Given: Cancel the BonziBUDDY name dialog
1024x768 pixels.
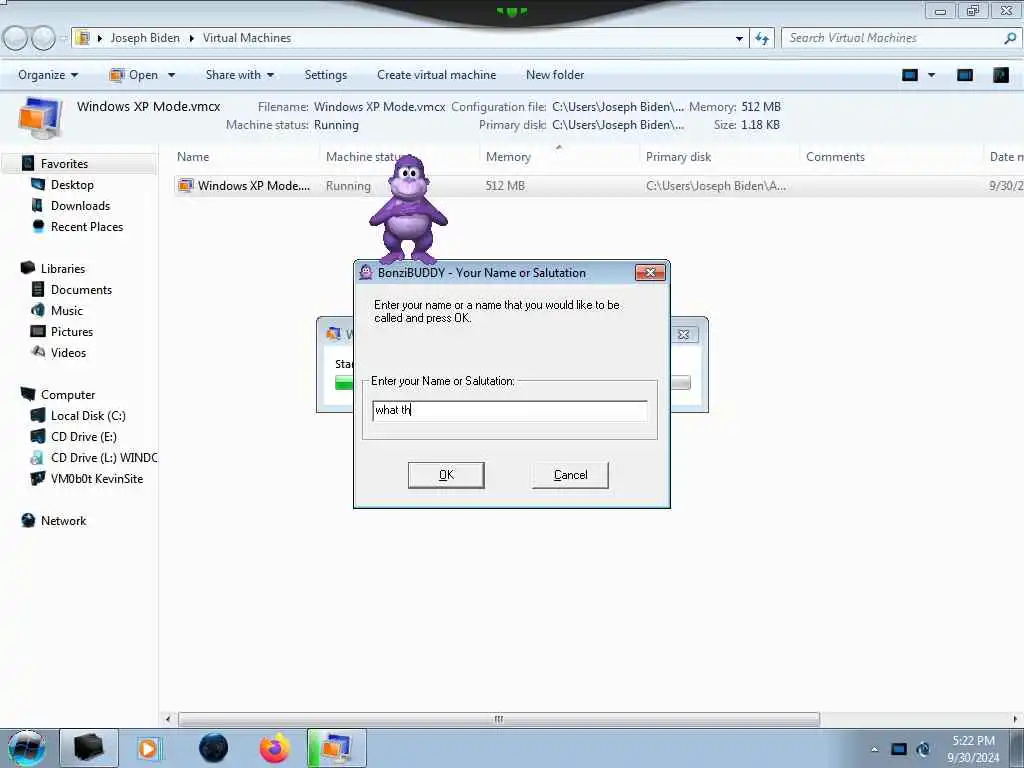Looking at the screenshot, I should (570, 475).
